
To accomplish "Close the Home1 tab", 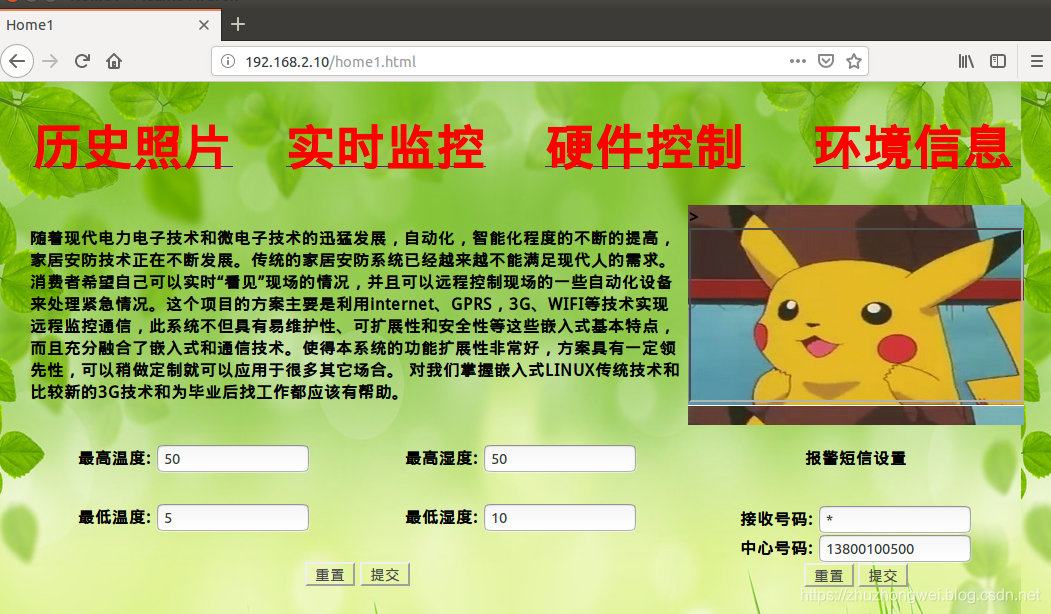I will coord(204,25).
